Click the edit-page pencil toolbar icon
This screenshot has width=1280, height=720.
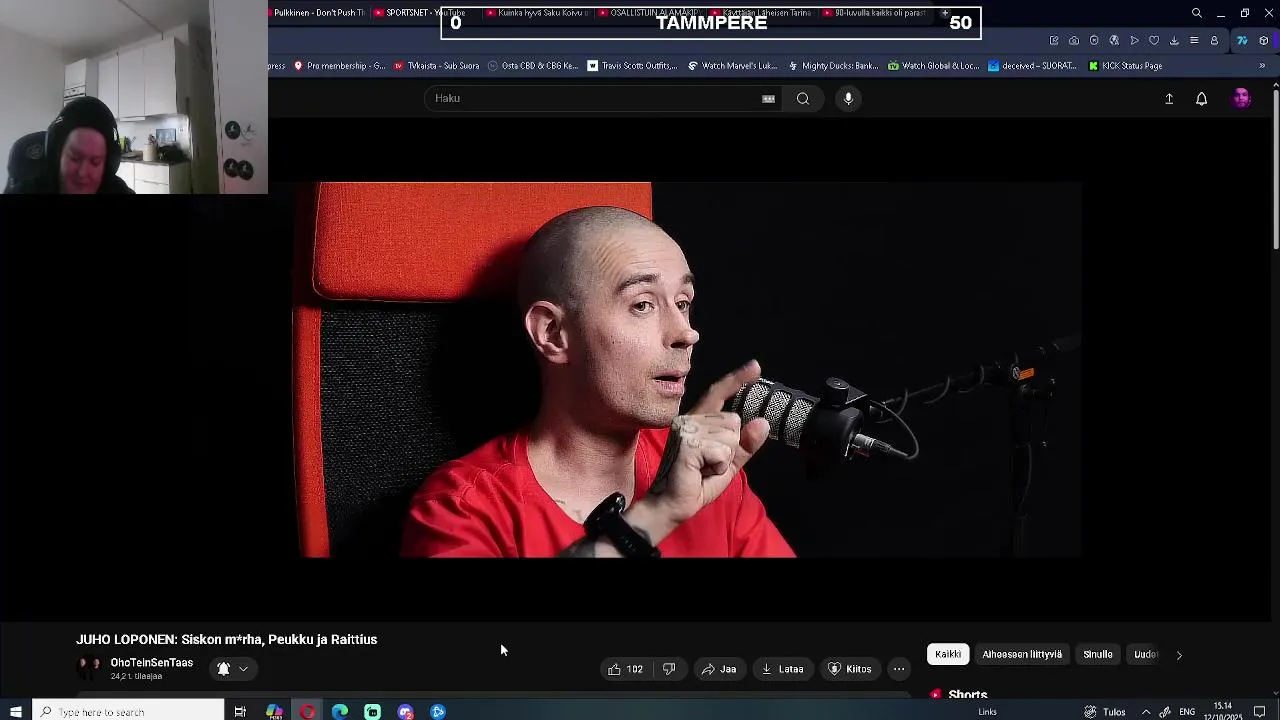tap(1054, 41)
